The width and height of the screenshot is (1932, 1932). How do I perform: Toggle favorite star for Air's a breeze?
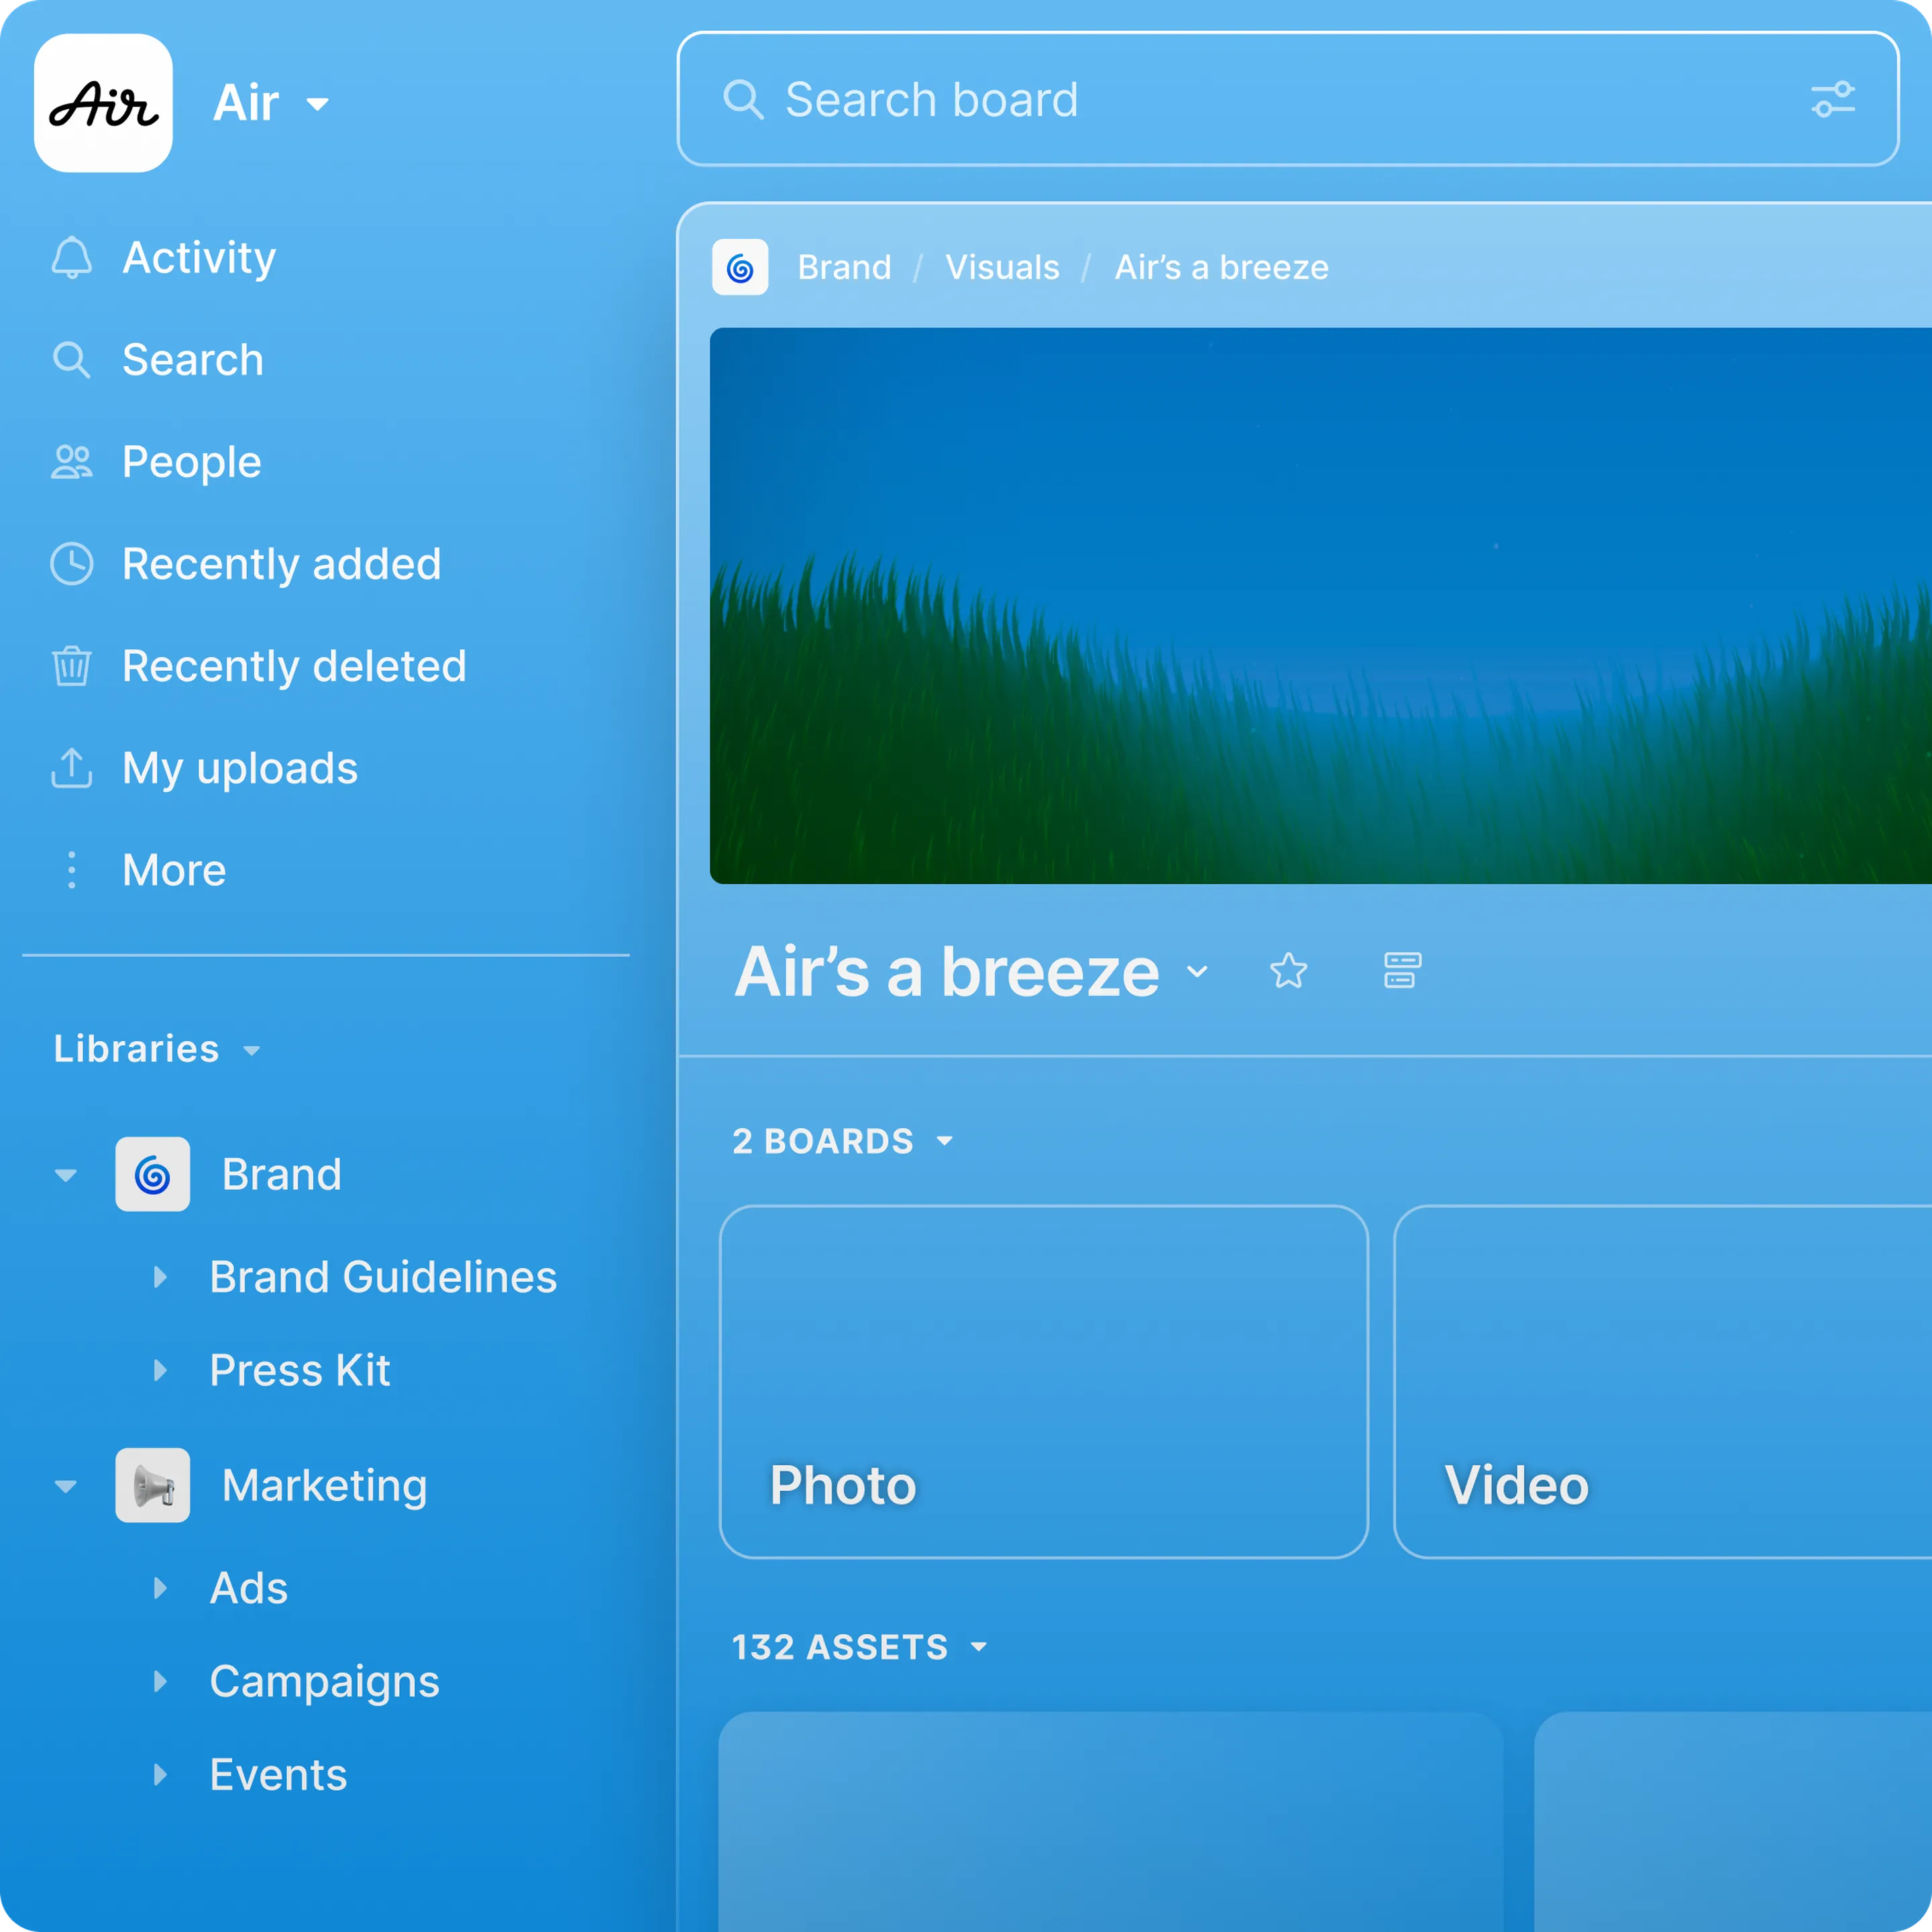coord(1288,971)
